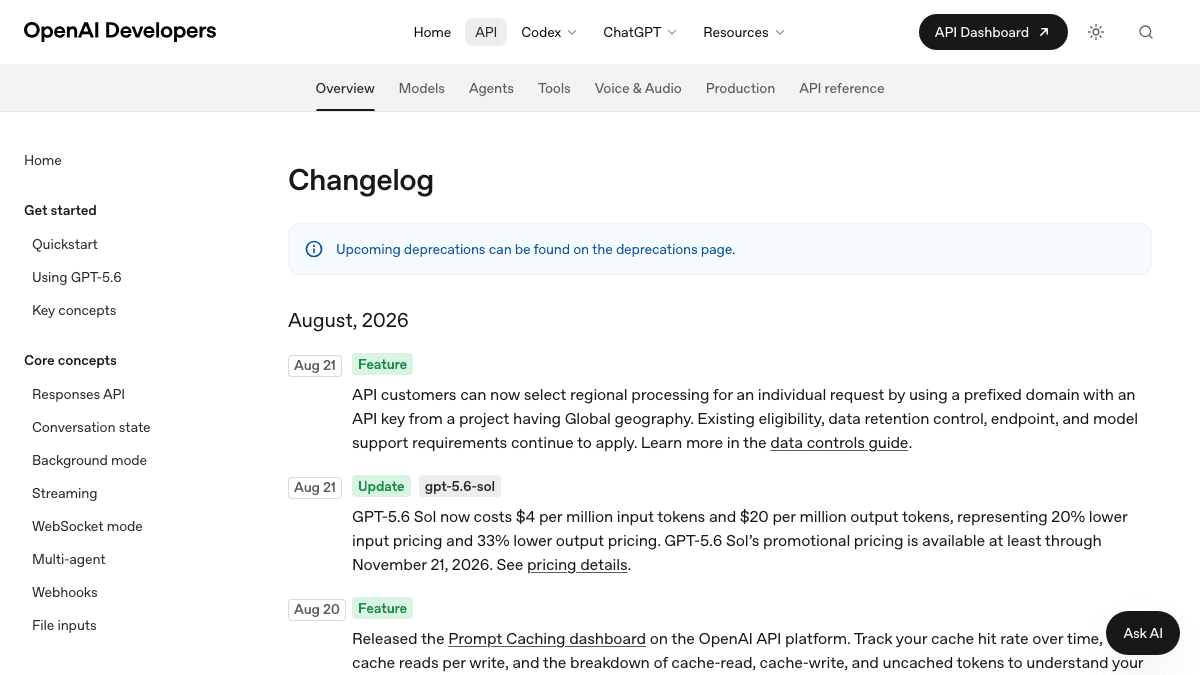This screenshot has height=675, width=1200.
Task: Open Multi-agent in the sidebar
Action: [69, 559]
